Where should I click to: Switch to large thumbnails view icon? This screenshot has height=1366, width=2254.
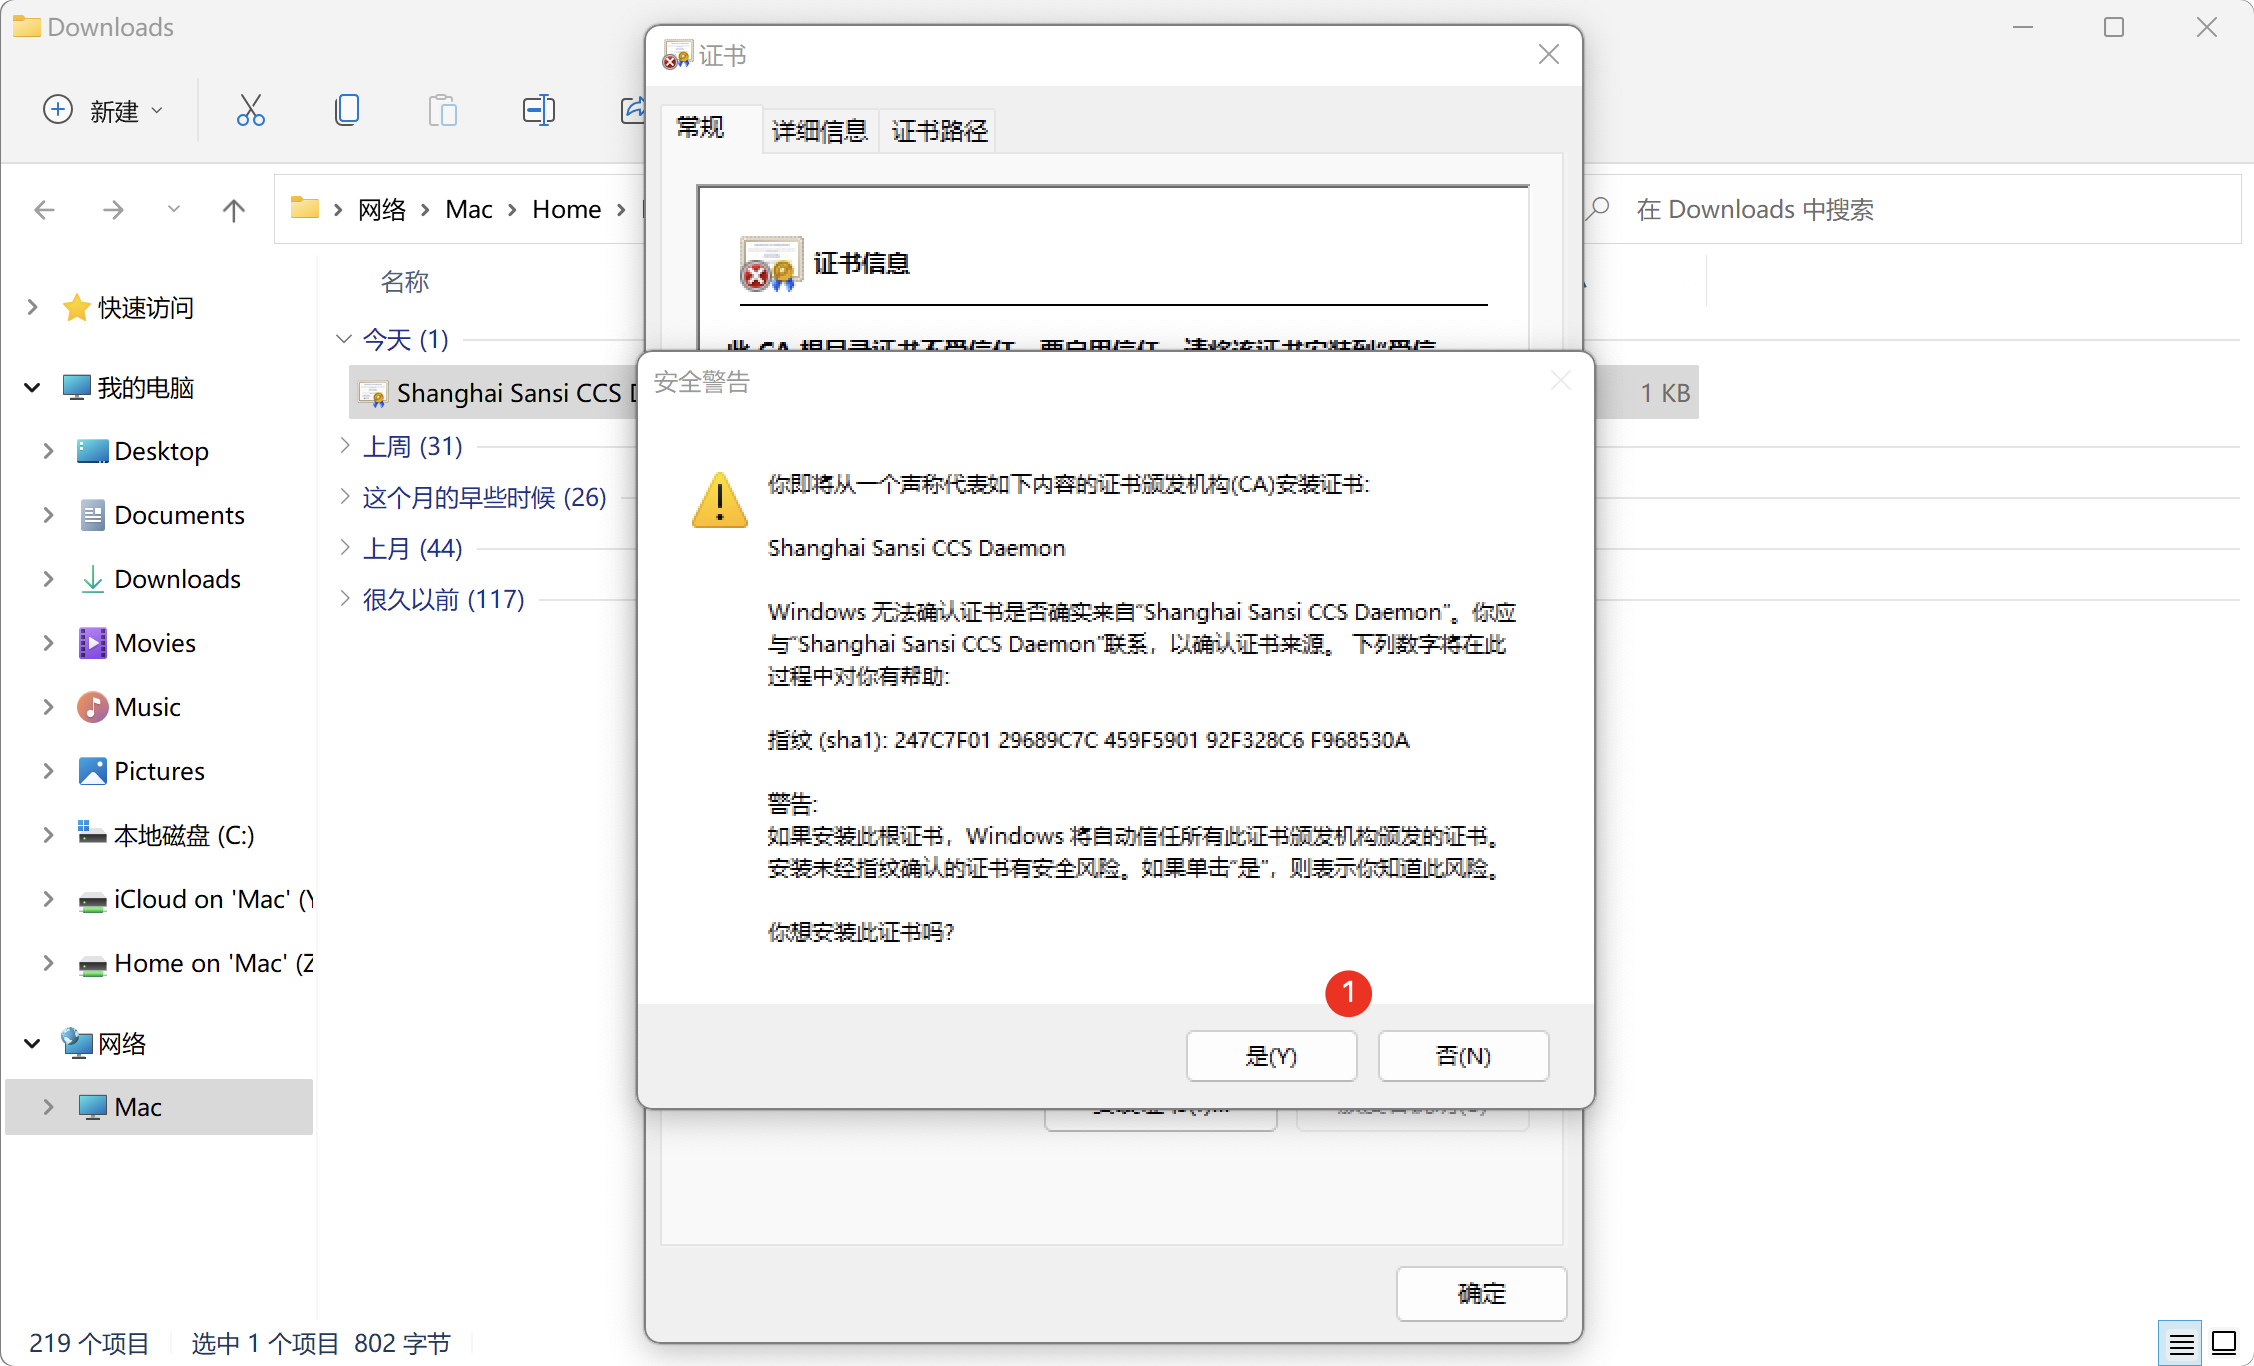[2225, 1344]
